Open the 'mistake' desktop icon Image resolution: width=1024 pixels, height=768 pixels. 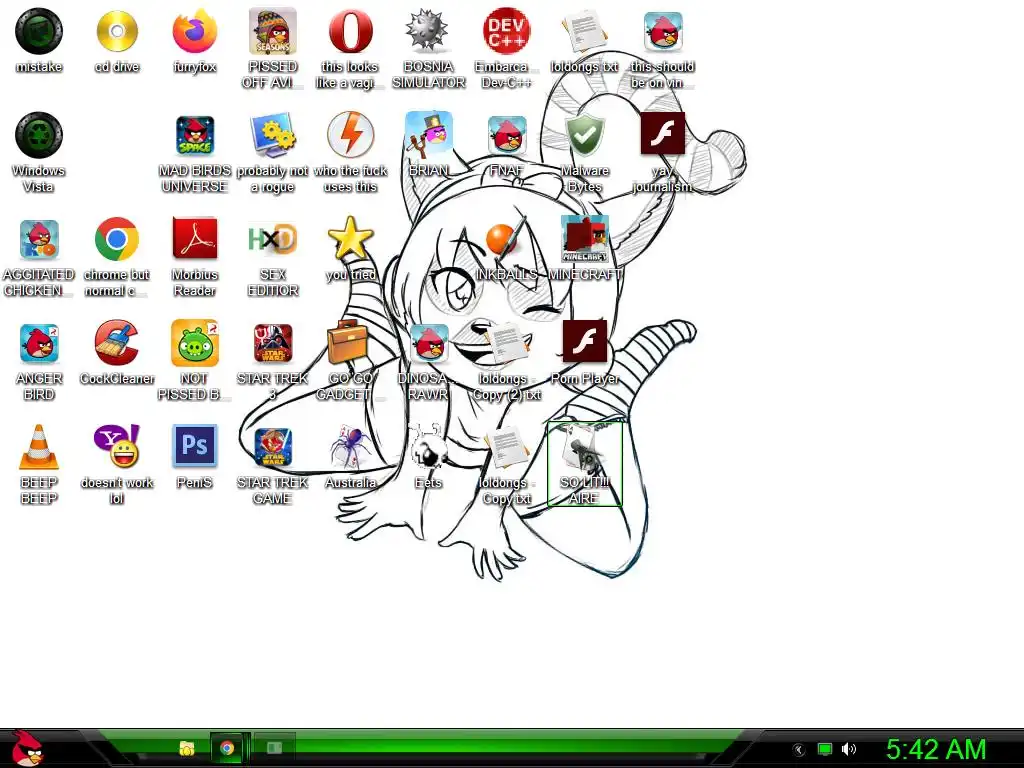pyautogui.click(x=39, y=31)
